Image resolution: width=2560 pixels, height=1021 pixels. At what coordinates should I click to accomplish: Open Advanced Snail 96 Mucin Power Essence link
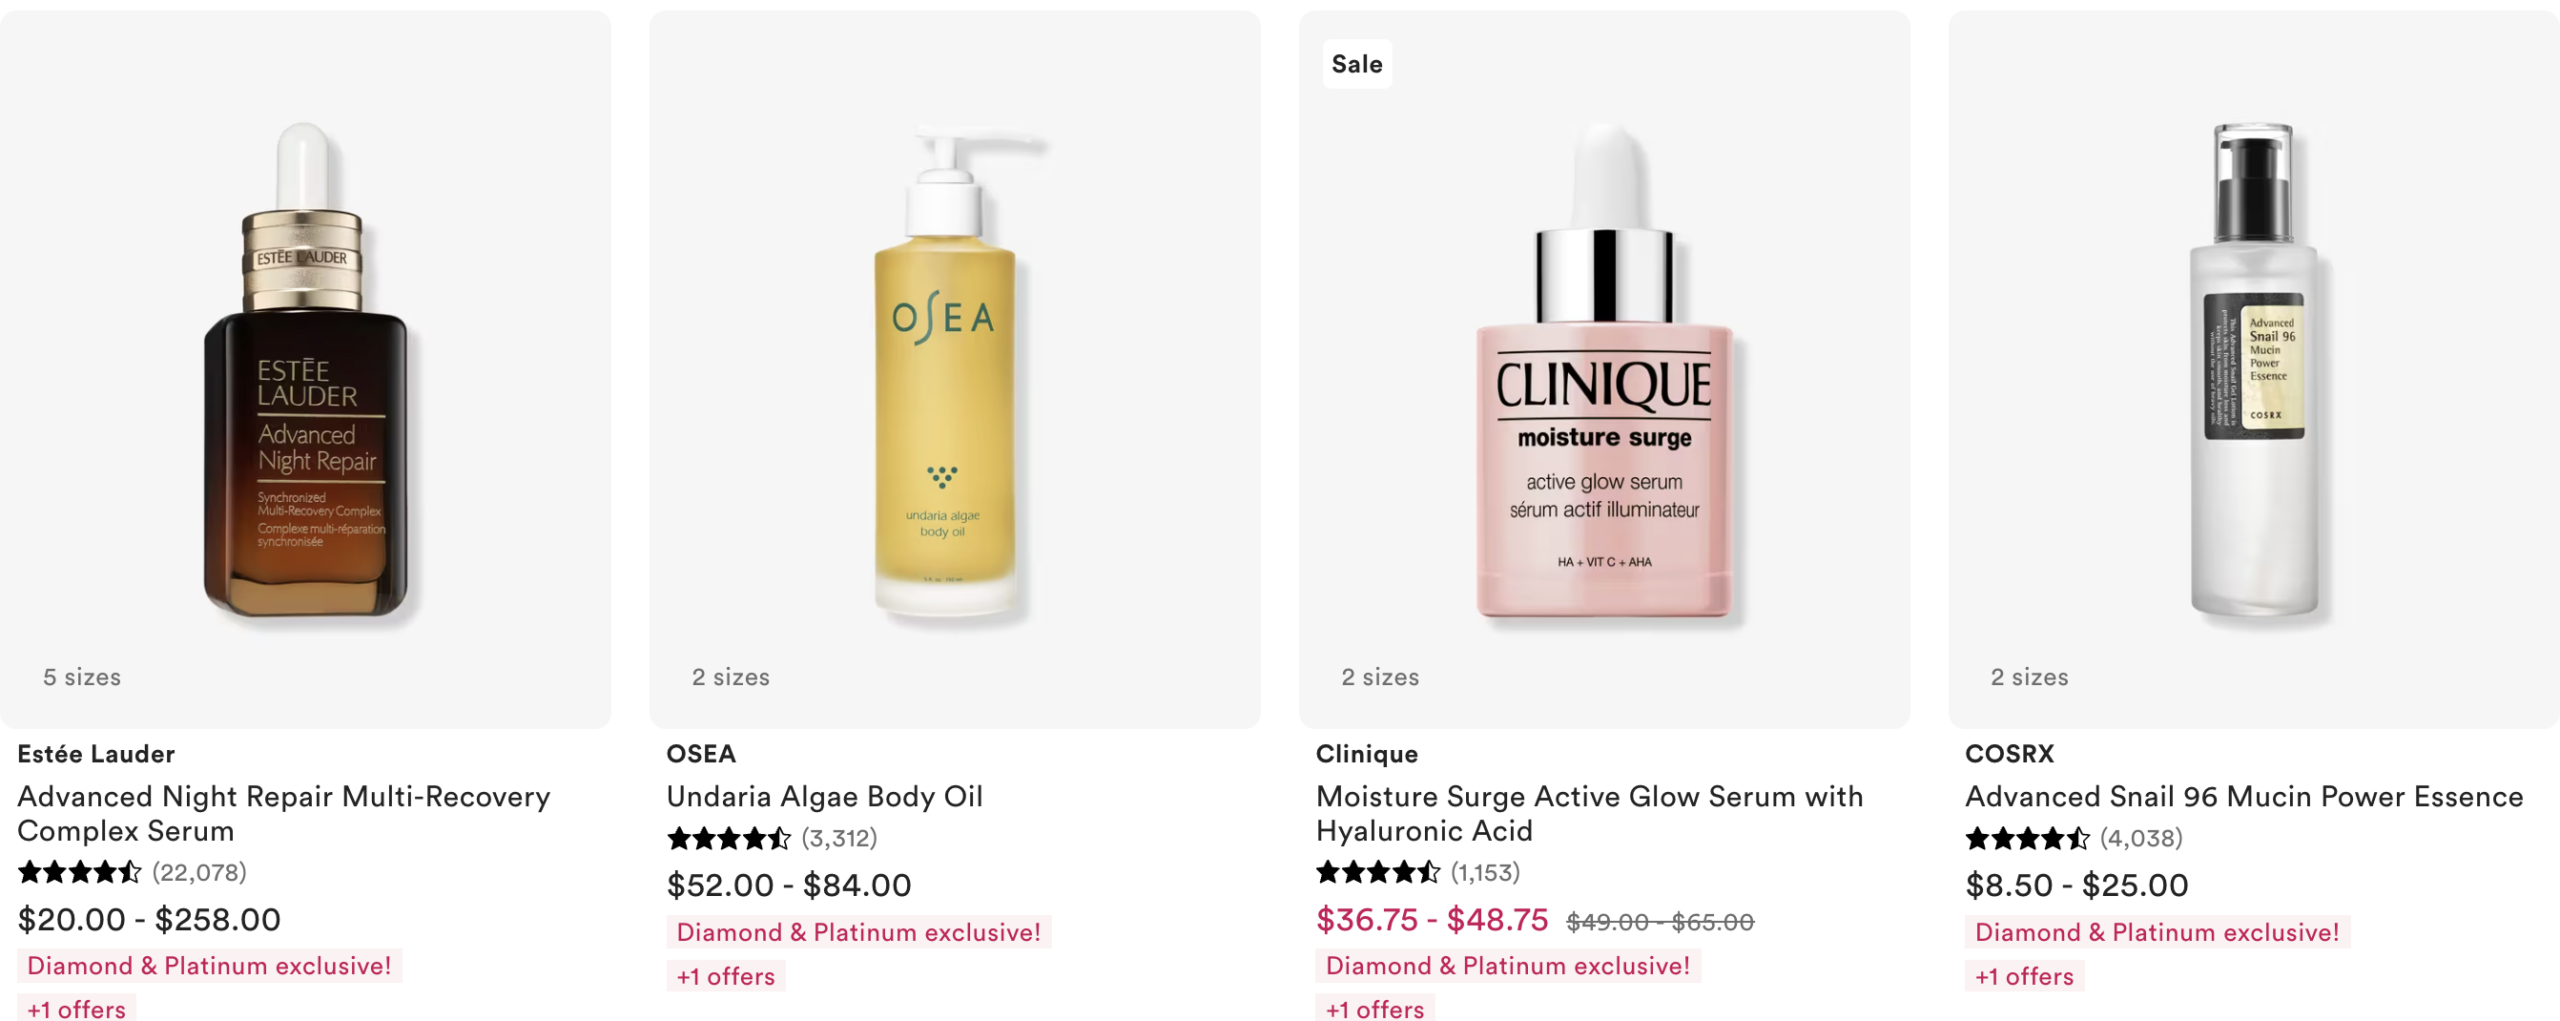click(2244, 796)
